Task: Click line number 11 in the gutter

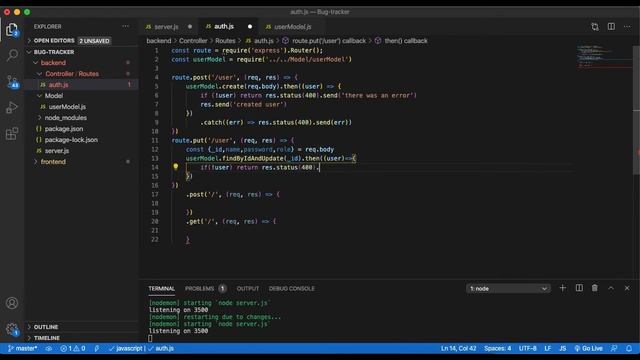Action: coord(155,140)
